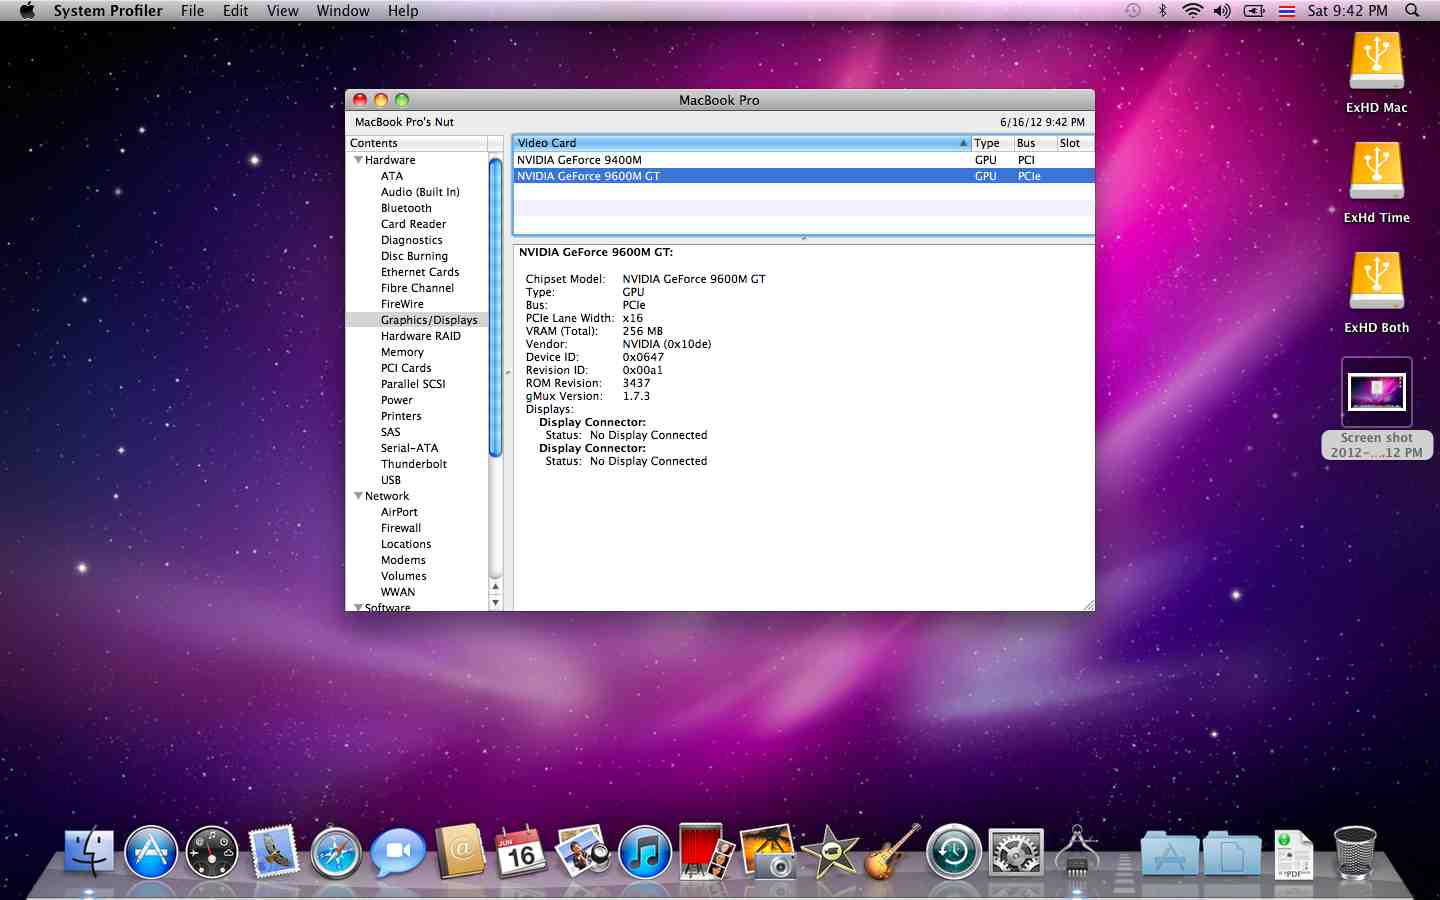Image resolution: width=1440 pixels, height=900 pixels.
Task: Open the Edit menu
Action: (236, 10)
